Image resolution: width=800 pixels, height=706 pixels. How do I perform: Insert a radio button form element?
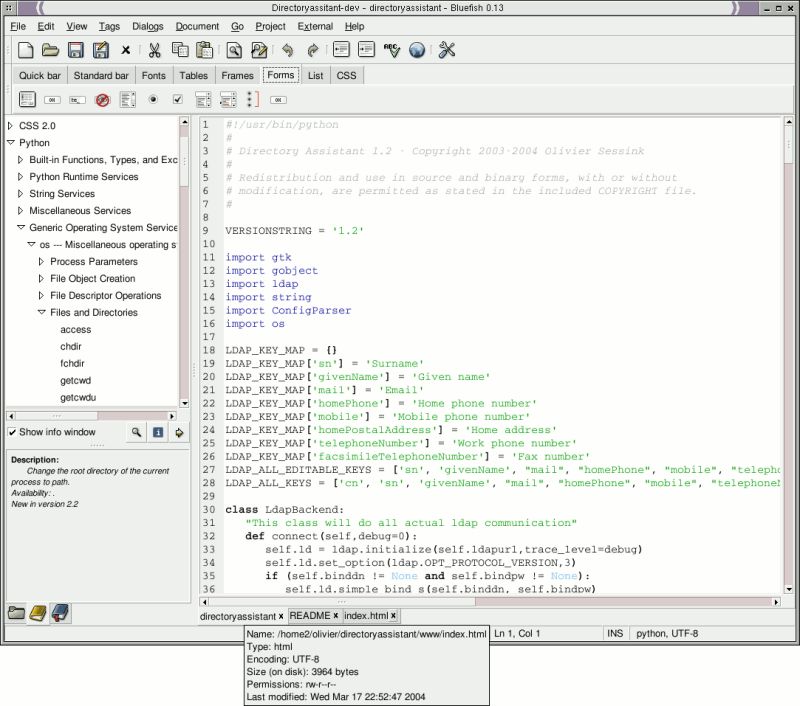coord(153,99)
